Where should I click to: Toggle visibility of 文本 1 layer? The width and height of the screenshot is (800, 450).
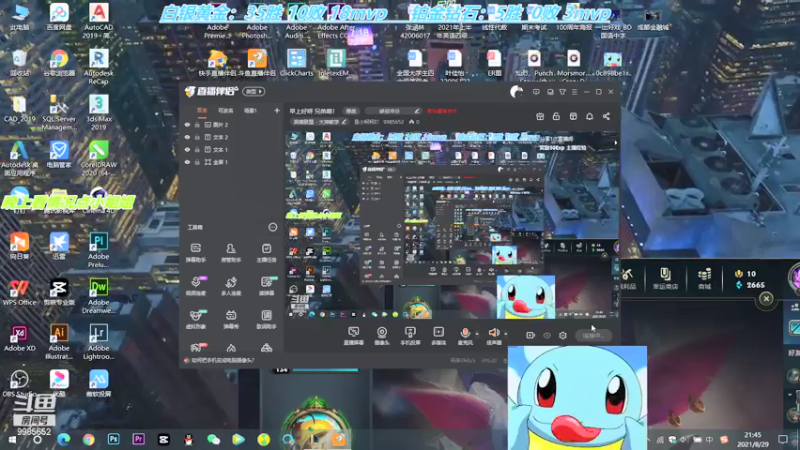[x=187, y=149]
